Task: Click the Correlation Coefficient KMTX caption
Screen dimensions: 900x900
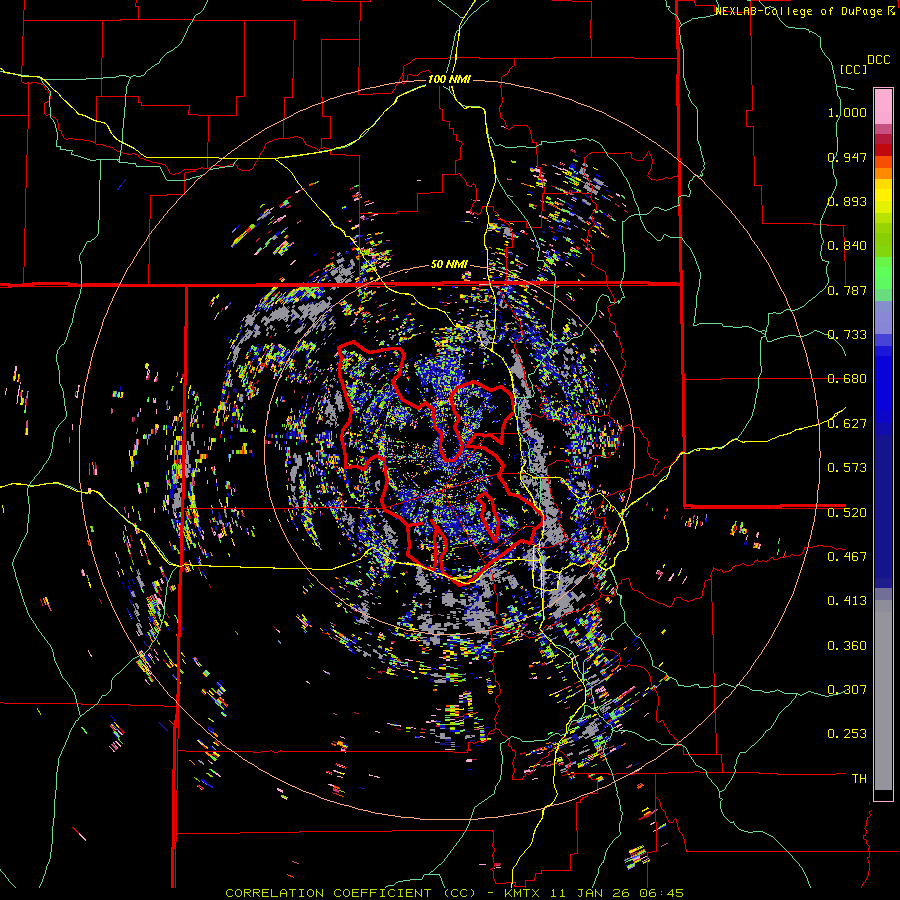Action: click(x=454, y=893)
